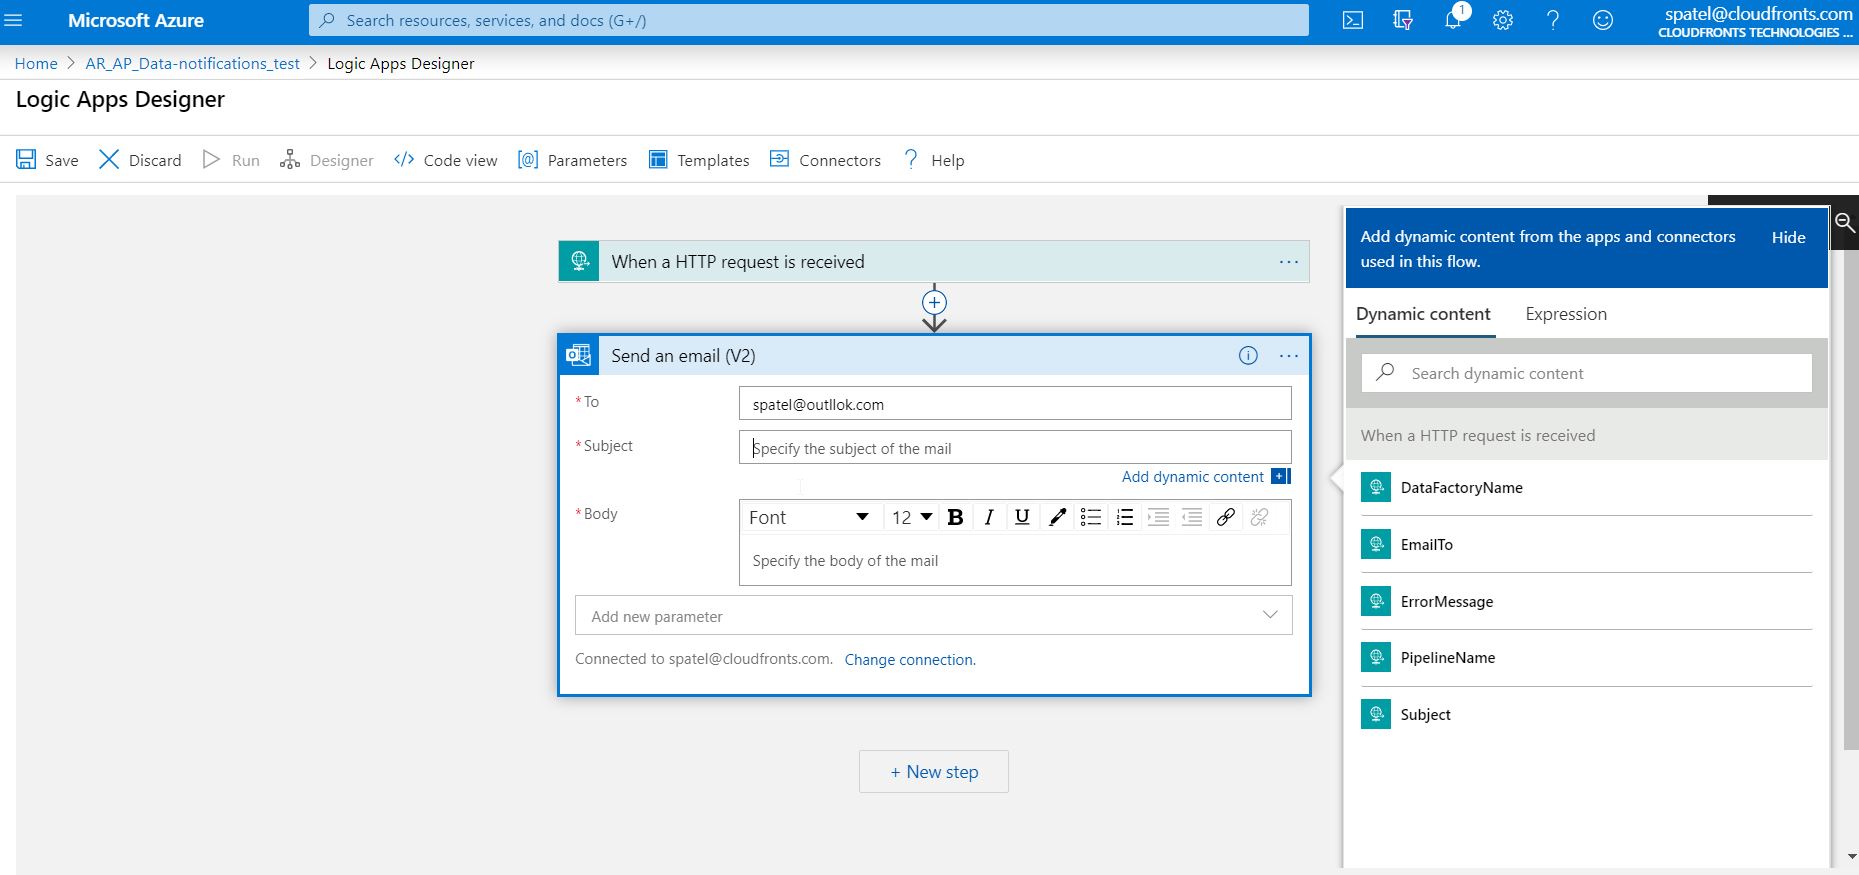The image size is (1859, 875).
Task: Focus the Search dynamic content box
Action: point(1587,373)
